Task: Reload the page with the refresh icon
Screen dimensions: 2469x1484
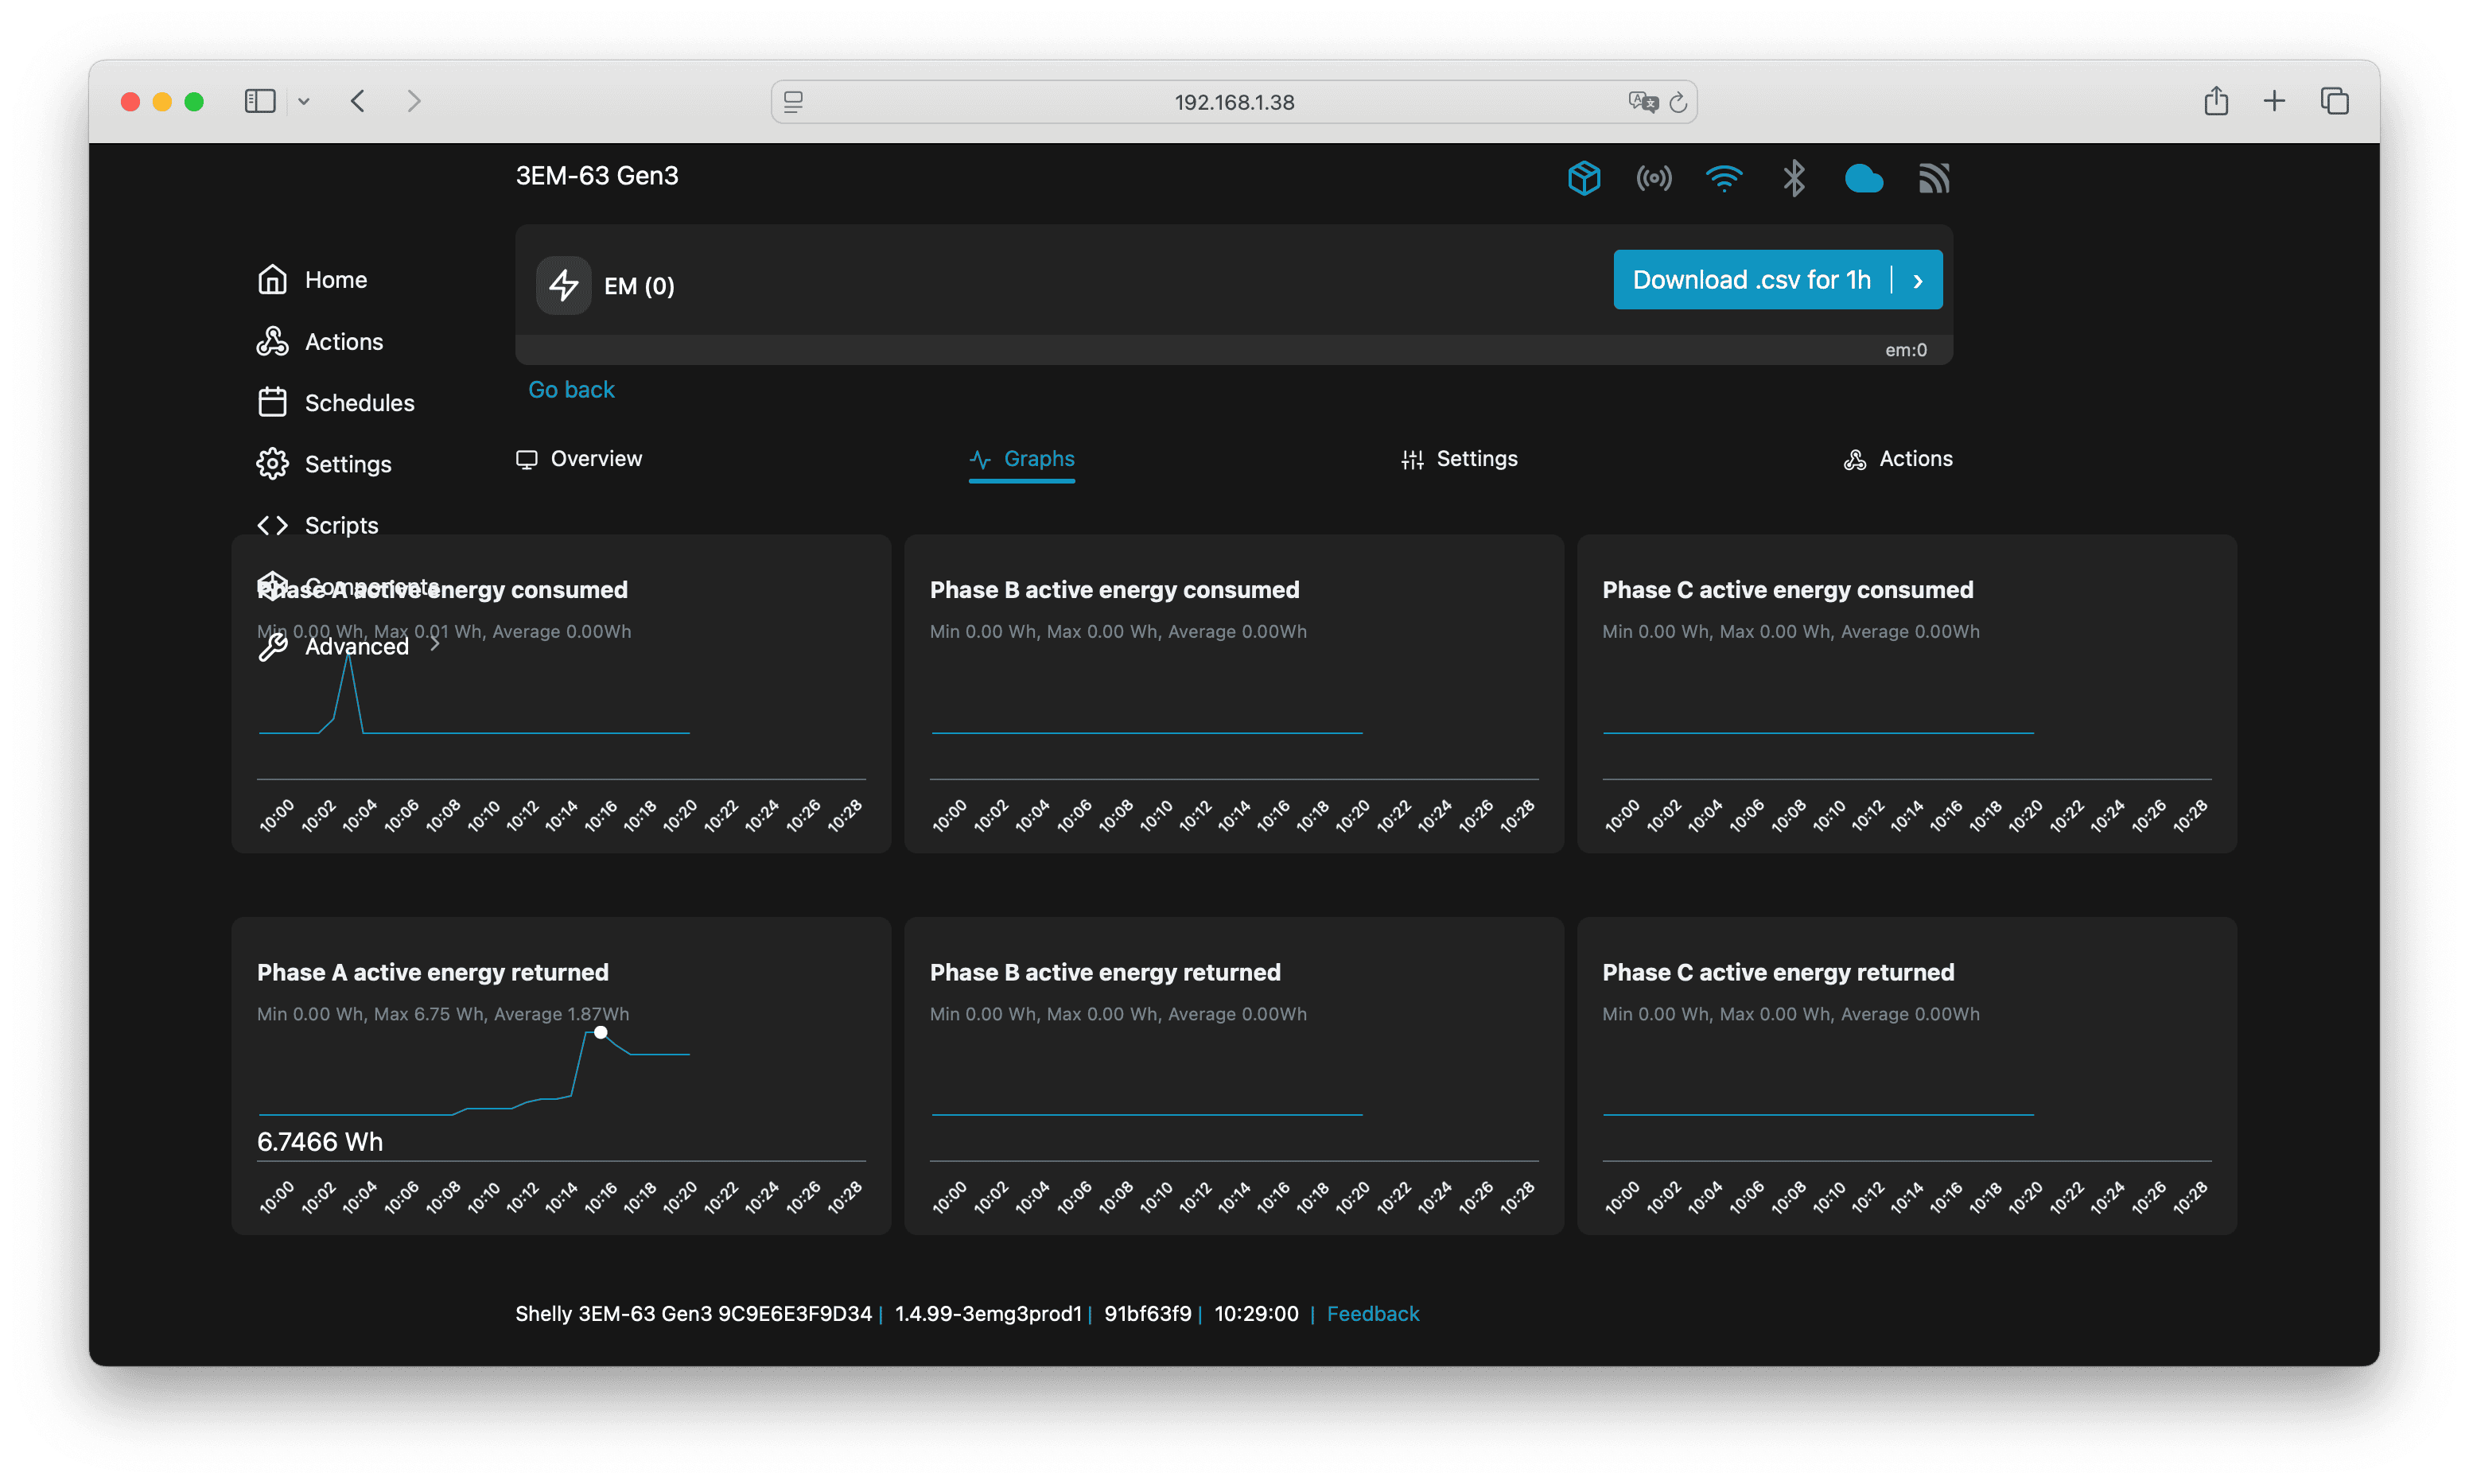Action: pos(1678,102)
